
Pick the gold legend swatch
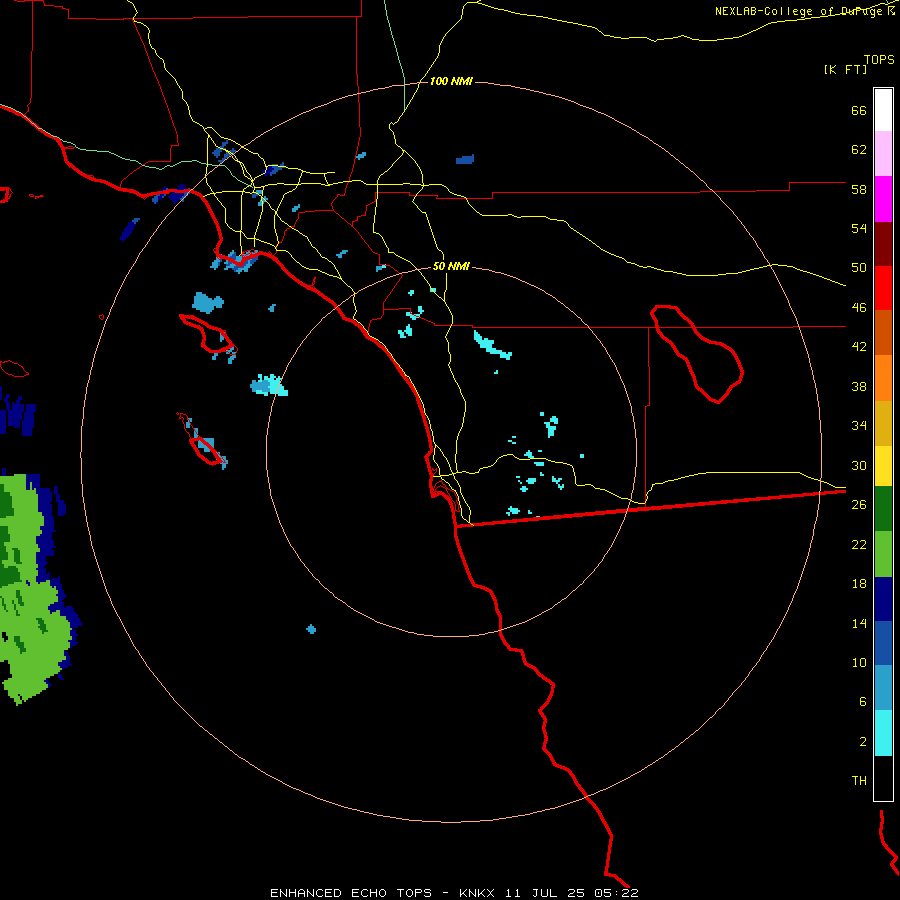point(883,423)
